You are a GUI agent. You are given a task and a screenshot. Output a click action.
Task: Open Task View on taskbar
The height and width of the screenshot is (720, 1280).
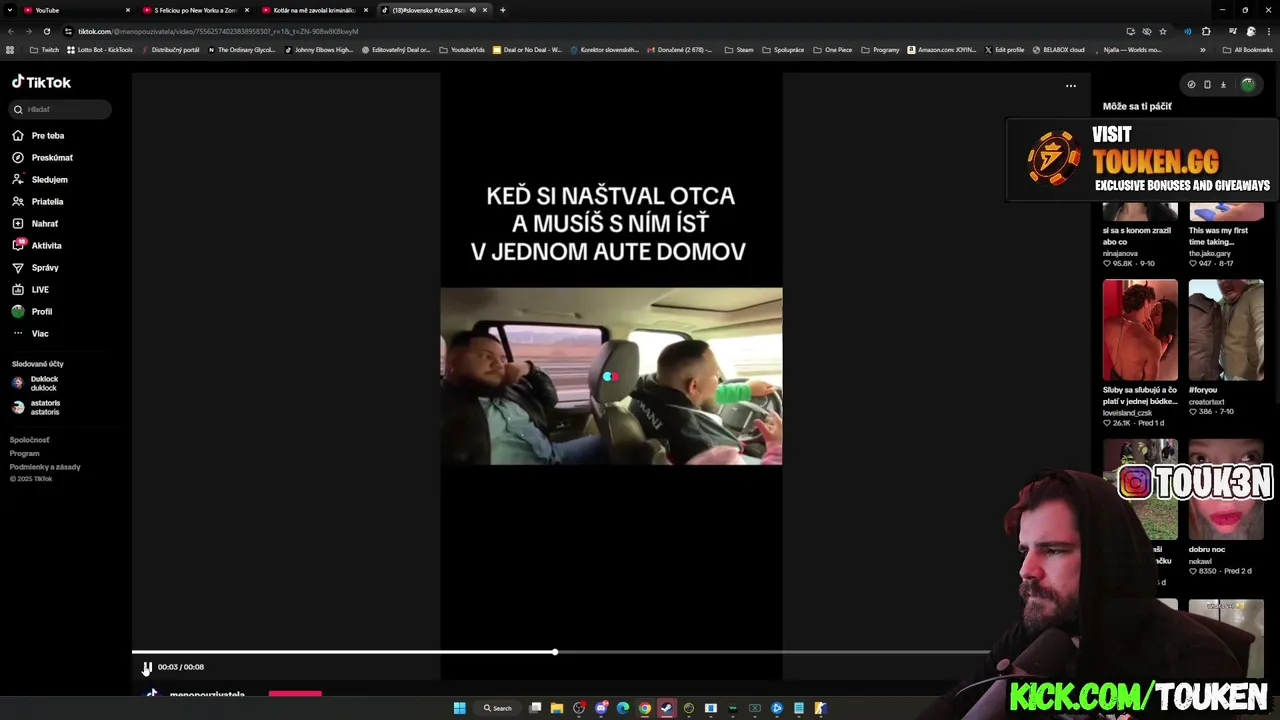(x=535, y=708)
